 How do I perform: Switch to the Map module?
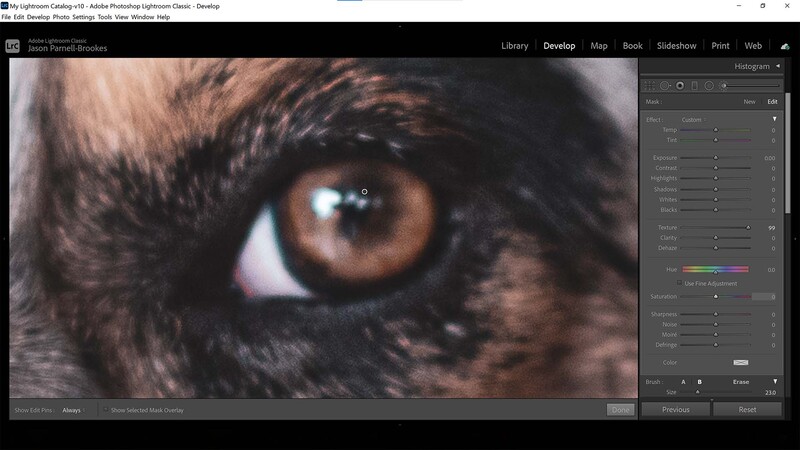[599, 46]
